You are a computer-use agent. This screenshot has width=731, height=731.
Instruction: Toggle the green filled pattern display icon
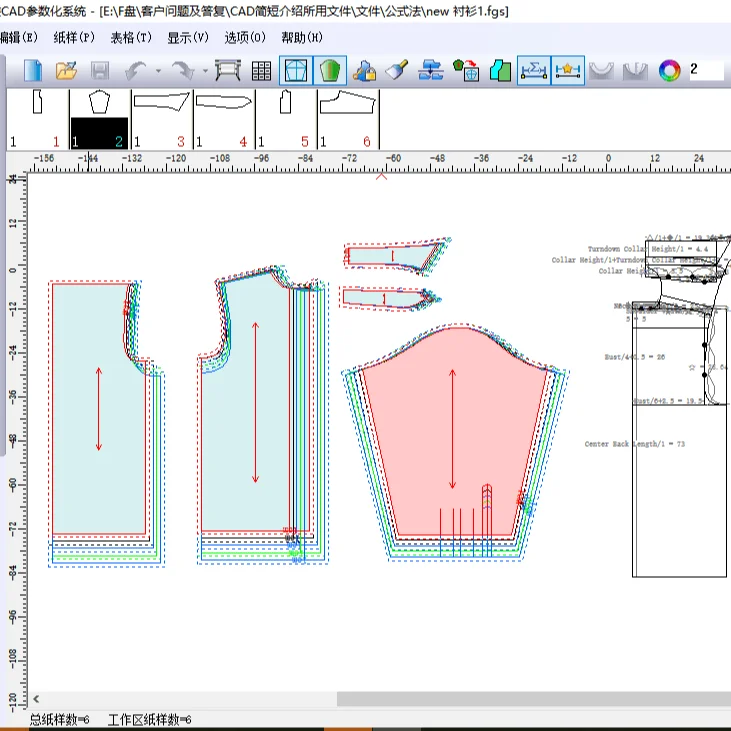pyautogui.click(x=330, y=70)
